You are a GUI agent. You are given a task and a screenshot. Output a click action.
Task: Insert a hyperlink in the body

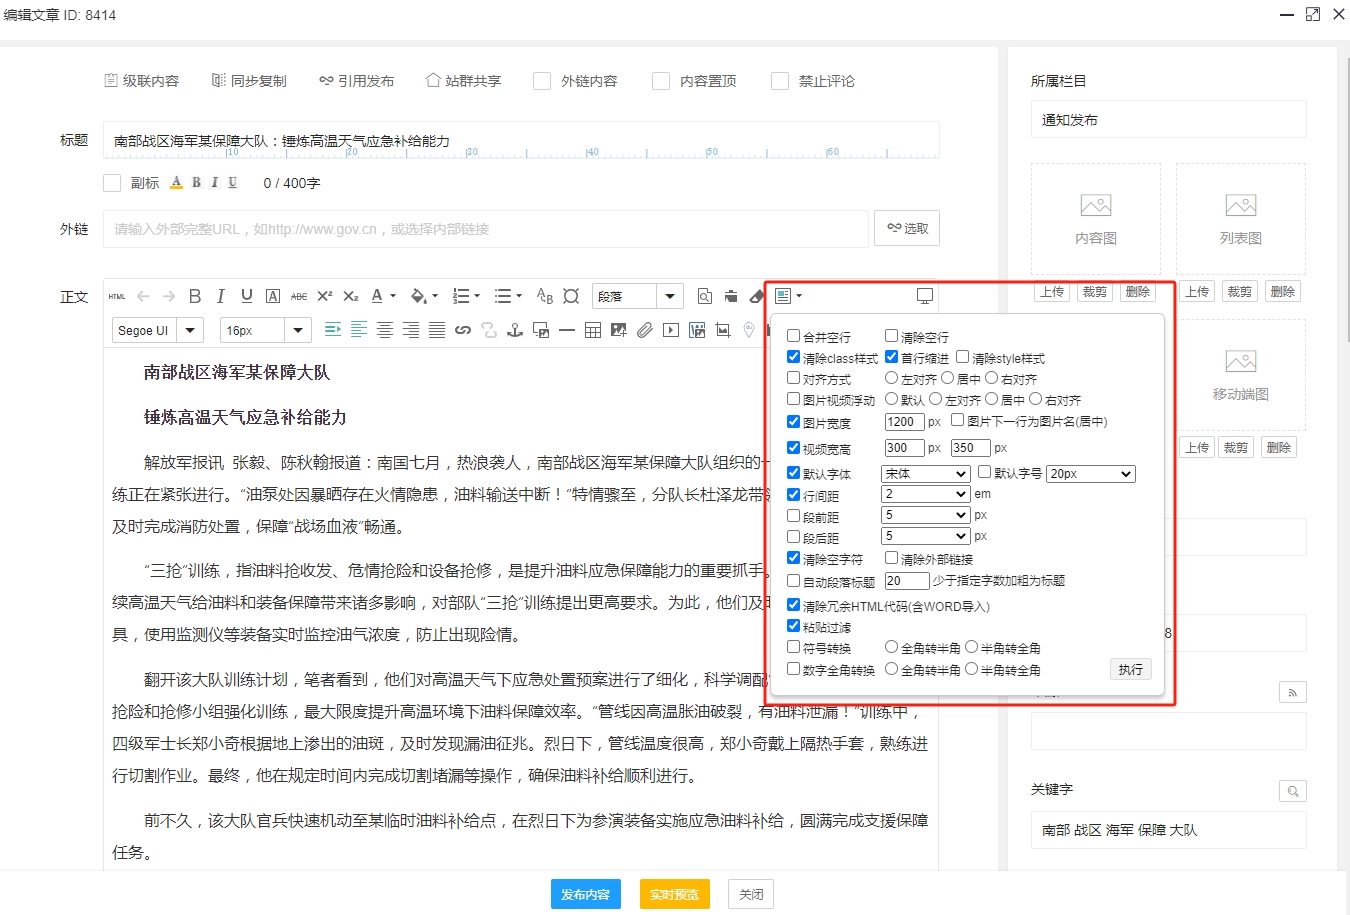pos(463,330)
